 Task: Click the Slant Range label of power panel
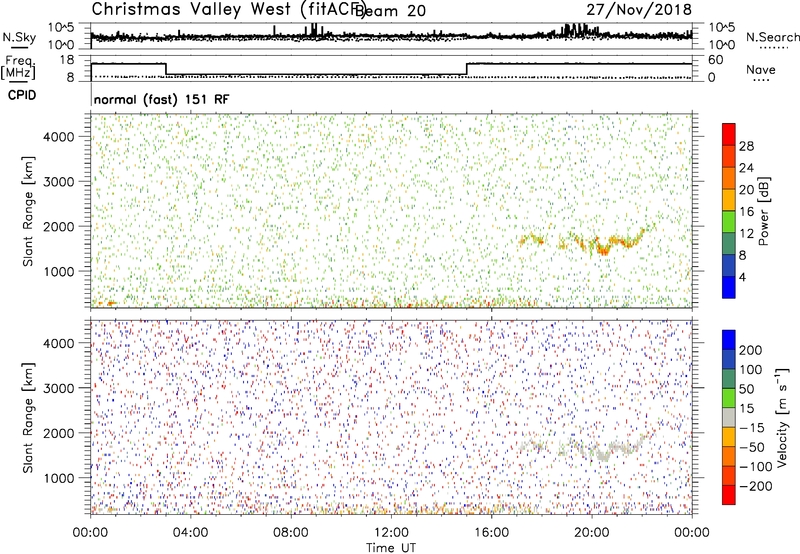(28, 211)
